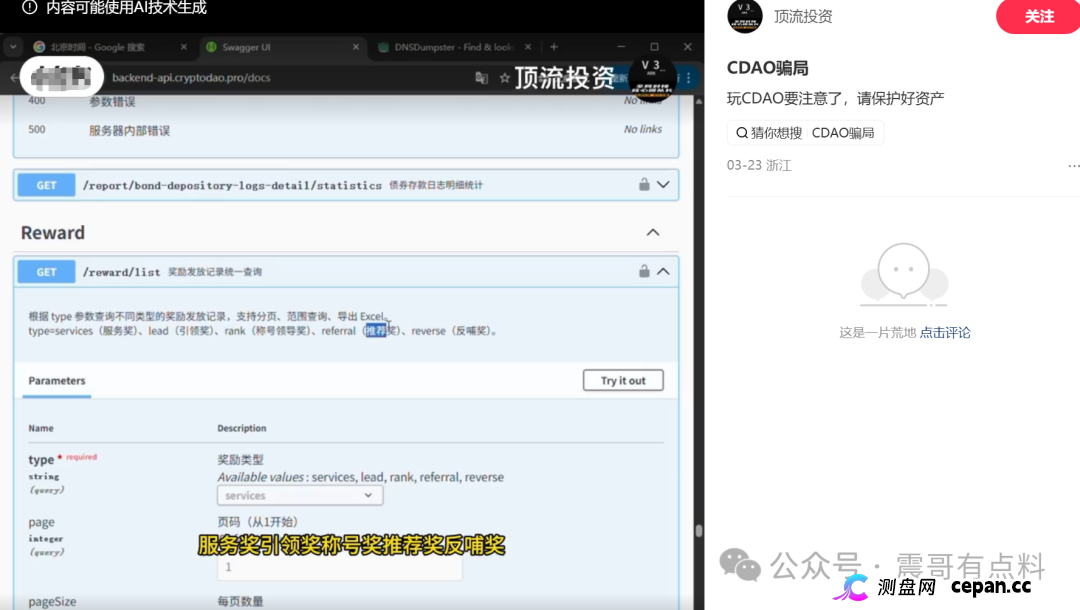Open the post's ellipsis options icon
Viewport: 1080px width, 610px height.
pos(1074,164)
